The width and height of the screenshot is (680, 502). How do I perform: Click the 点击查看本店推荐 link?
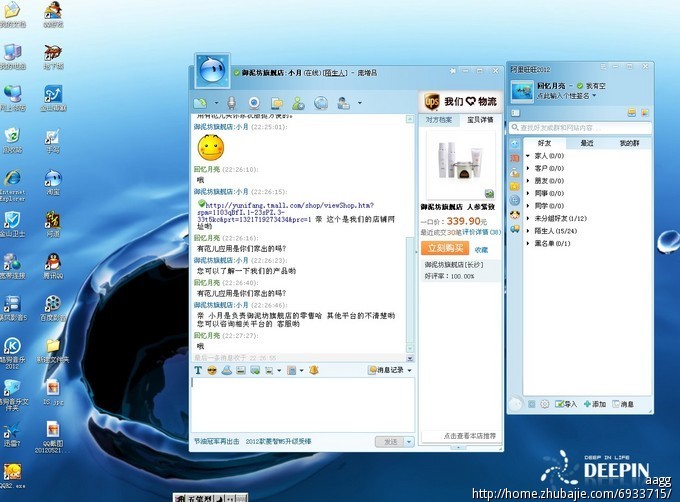(x=469, y=436)
